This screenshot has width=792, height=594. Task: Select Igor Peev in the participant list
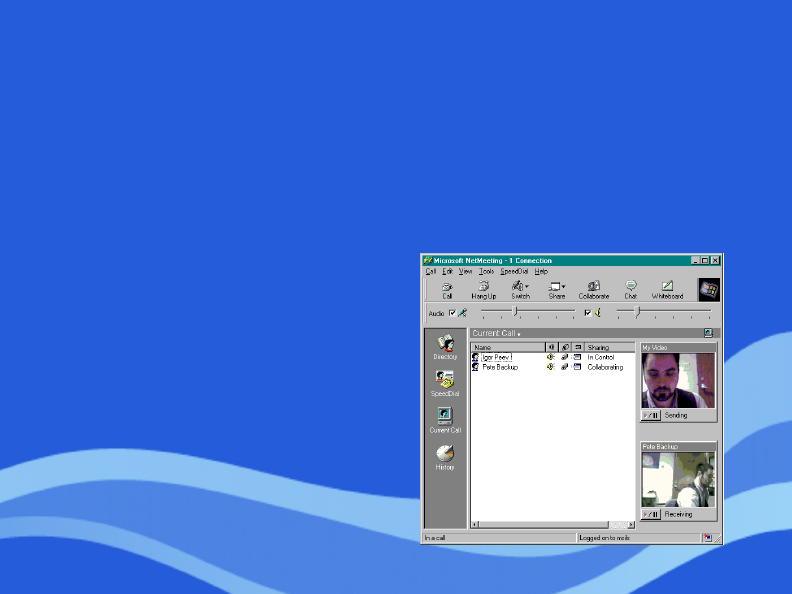[x=497, y=357]
